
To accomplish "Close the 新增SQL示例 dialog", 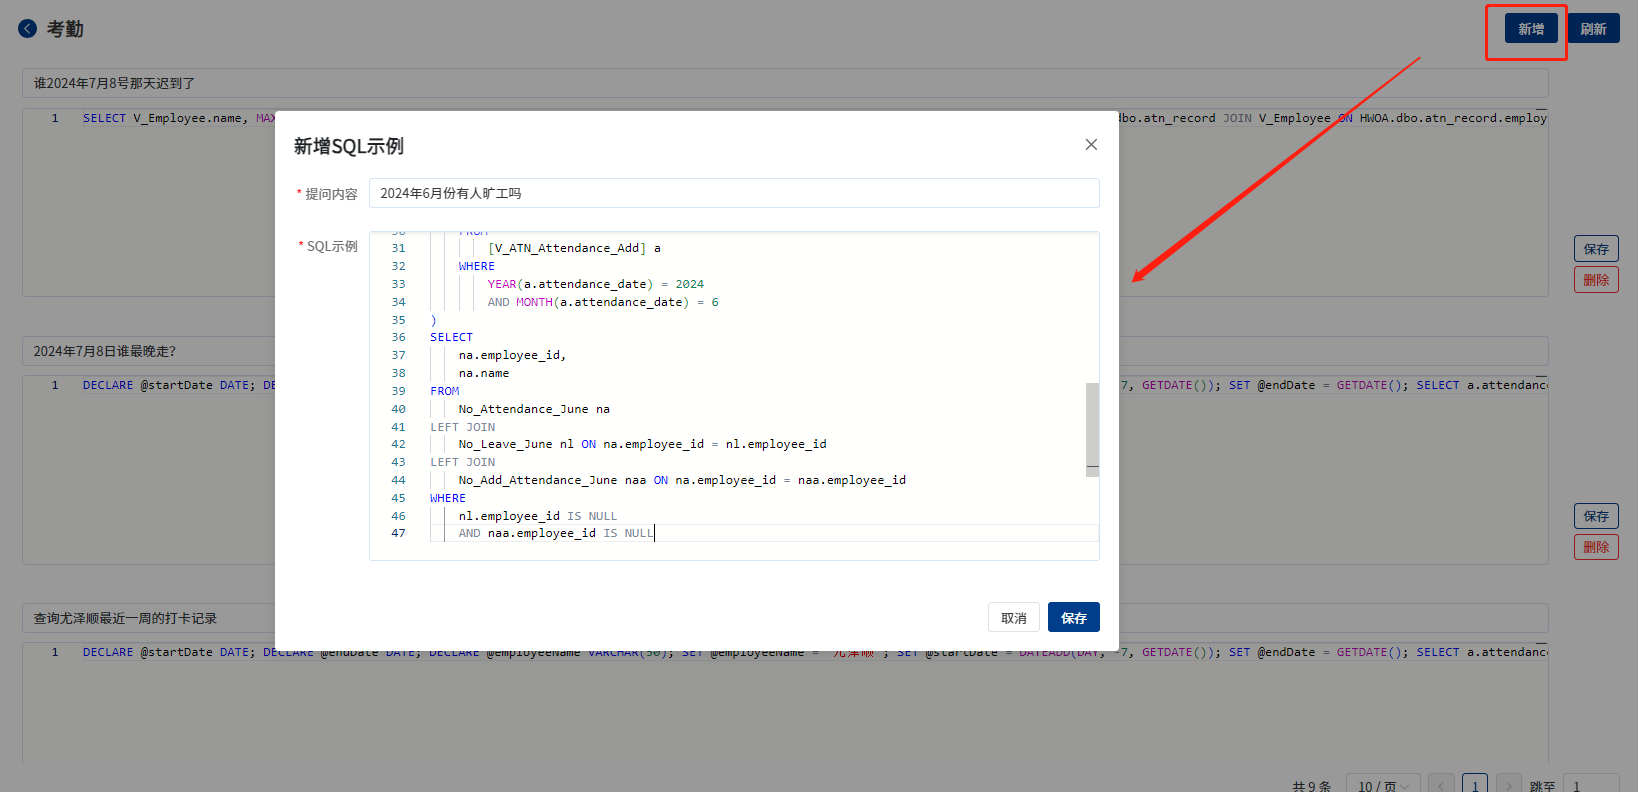I will [x=1091, y=145].
